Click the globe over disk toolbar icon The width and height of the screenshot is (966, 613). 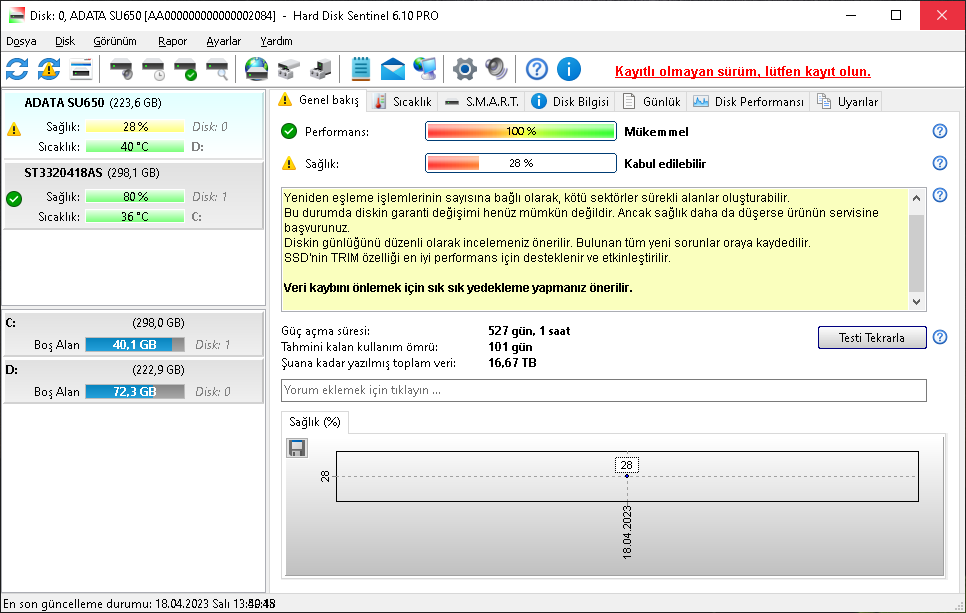click(256, 69)
